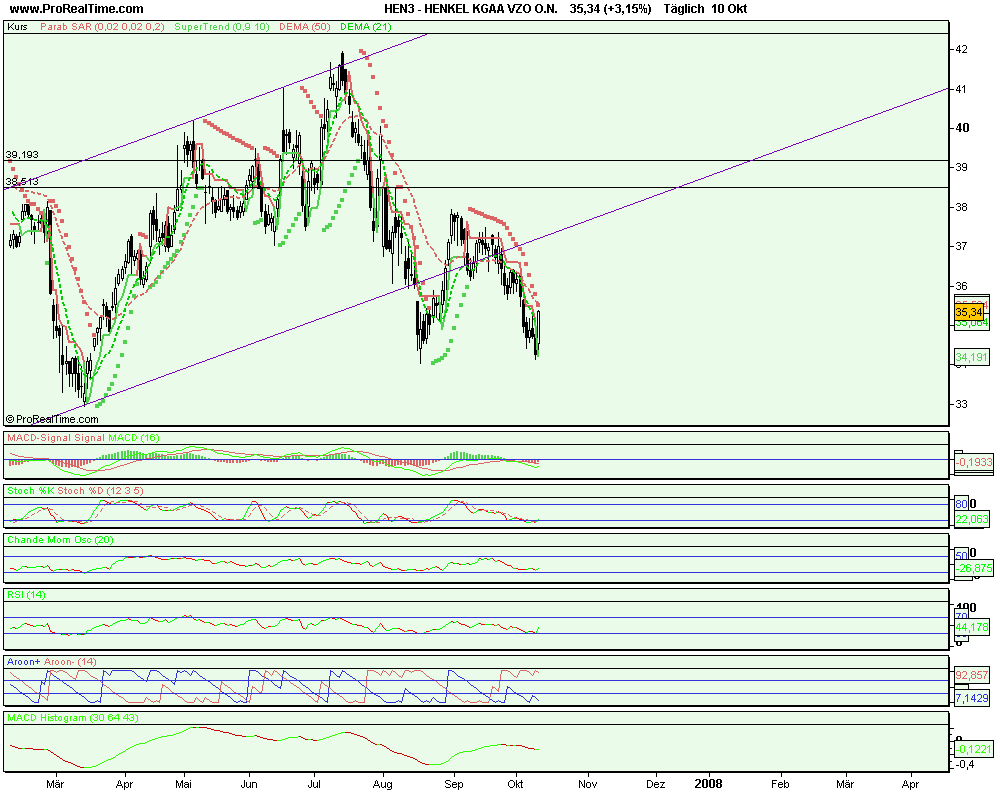Click the 44,178 RSI value tag

pyautogui.click(x=972, y=627)
